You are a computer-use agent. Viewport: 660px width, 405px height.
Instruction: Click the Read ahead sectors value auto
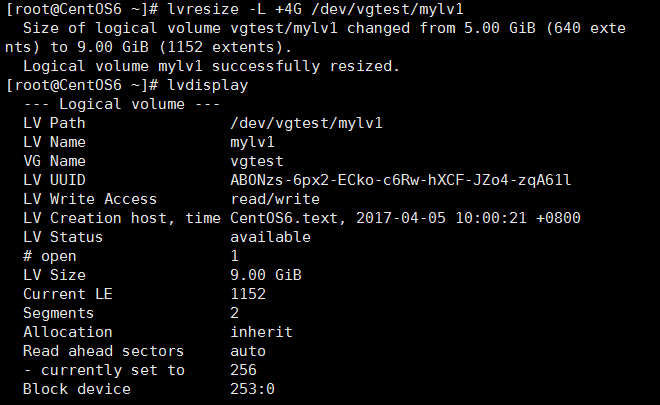click(x=248, y=351)
